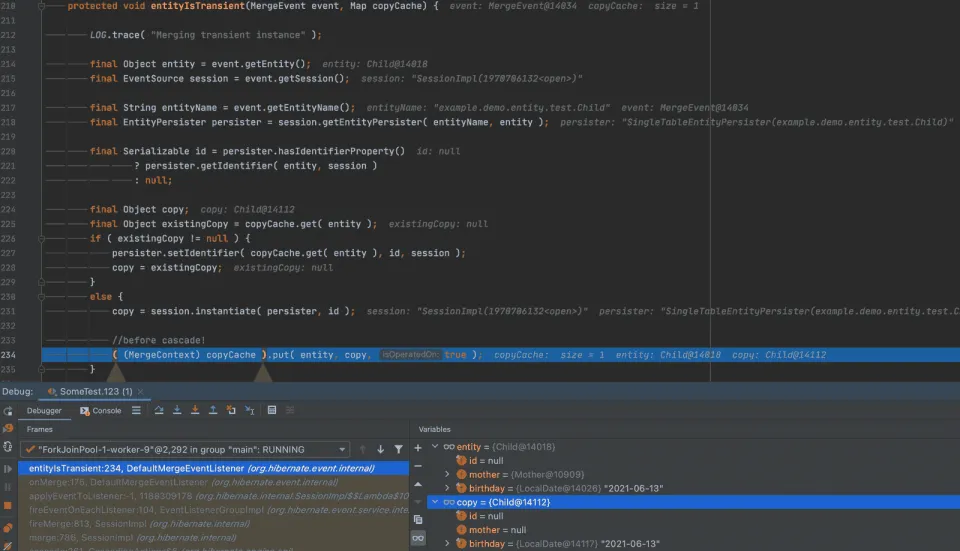Open the thread selector ForkJoinPool-1-worker-9 dropdown

coord(185,449)
